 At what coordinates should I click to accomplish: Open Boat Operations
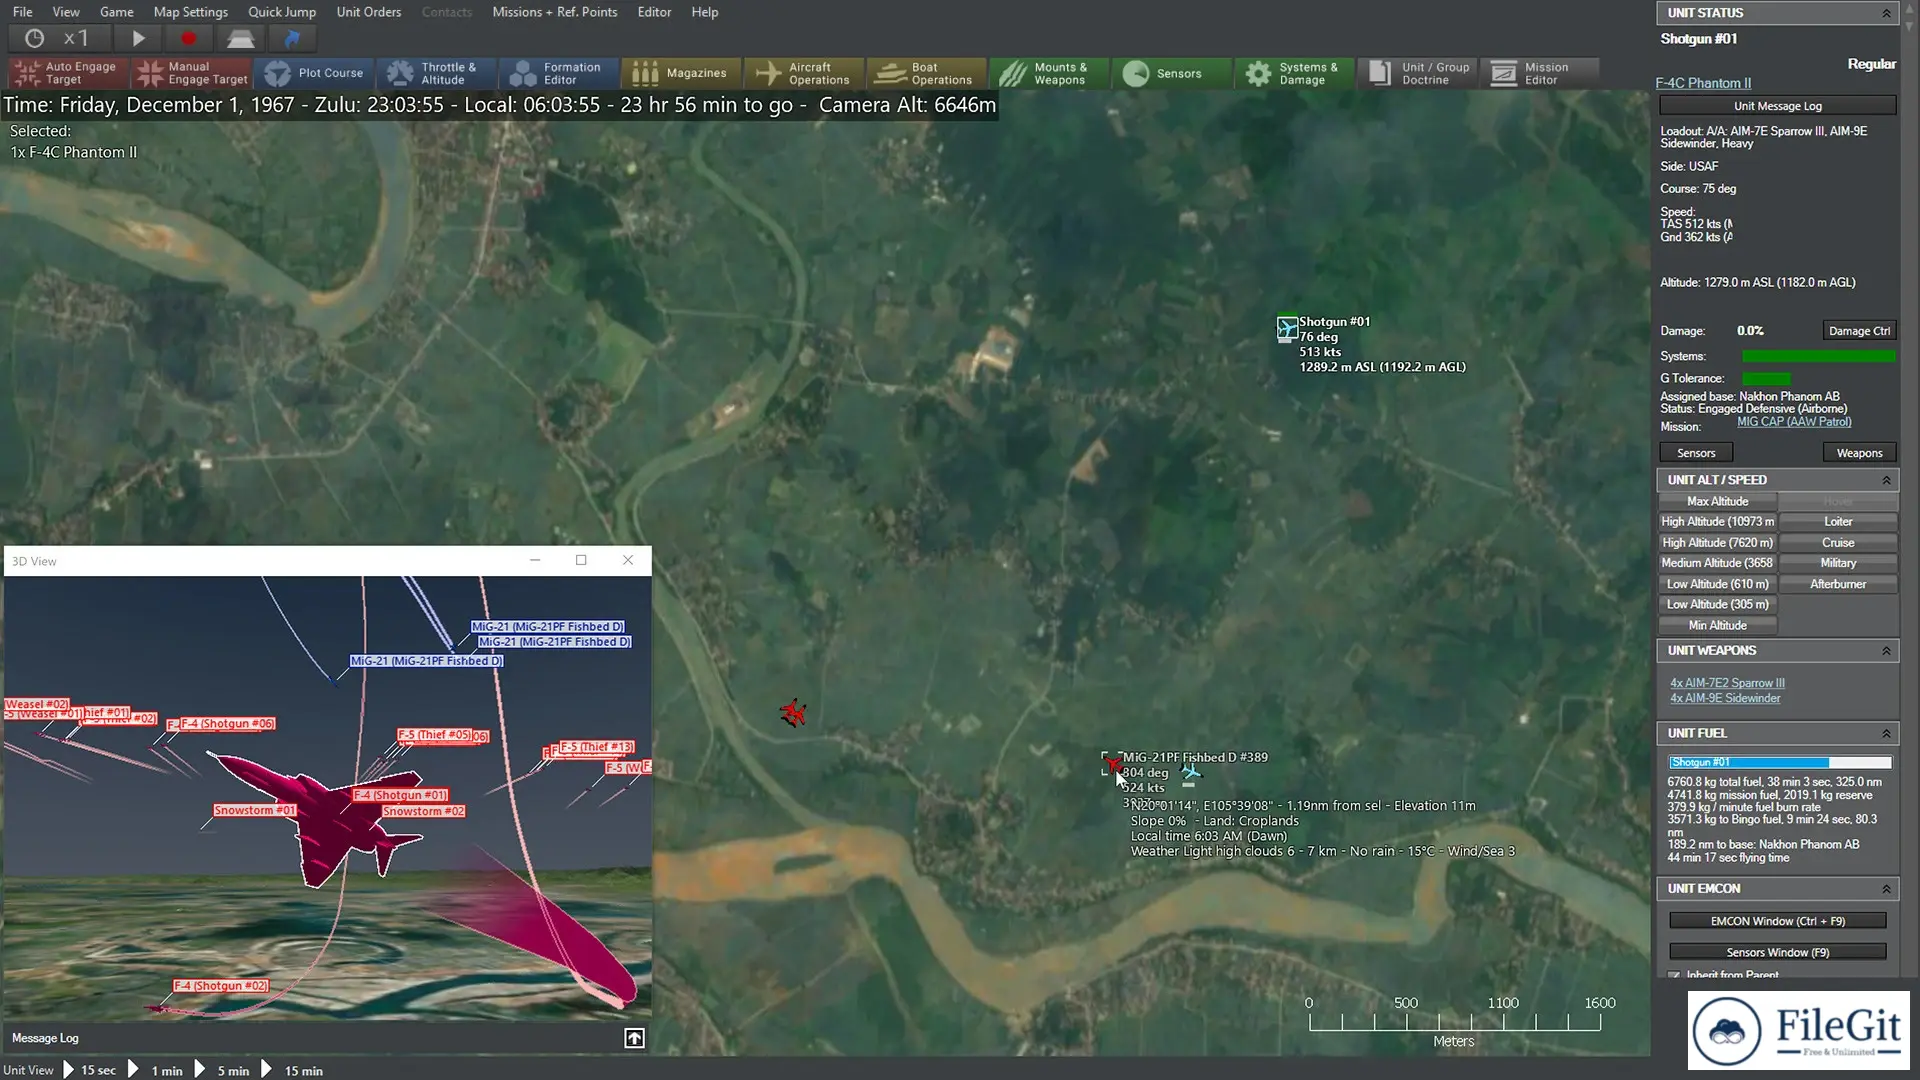(928, 73)
